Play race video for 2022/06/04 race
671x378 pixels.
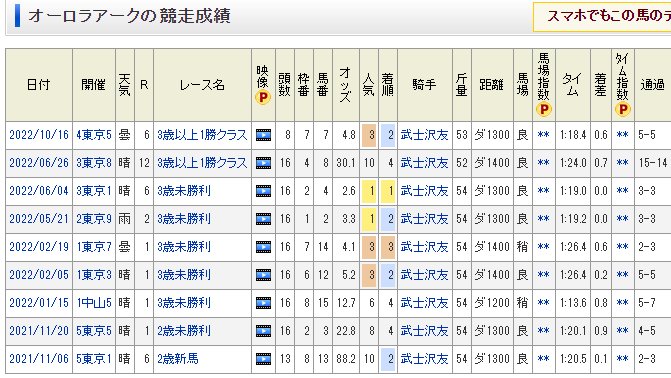pos(263,191)
